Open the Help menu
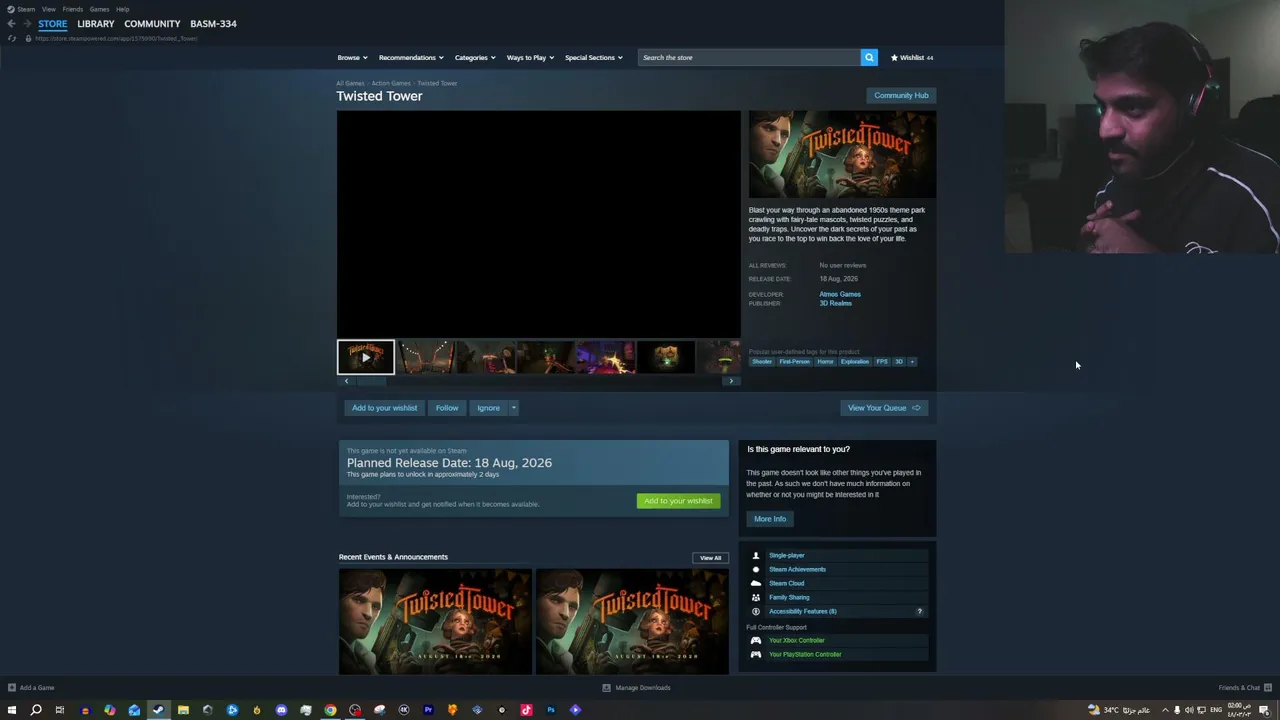The width and height of the screenshot is (1280, 720). [x=122, y=9]
